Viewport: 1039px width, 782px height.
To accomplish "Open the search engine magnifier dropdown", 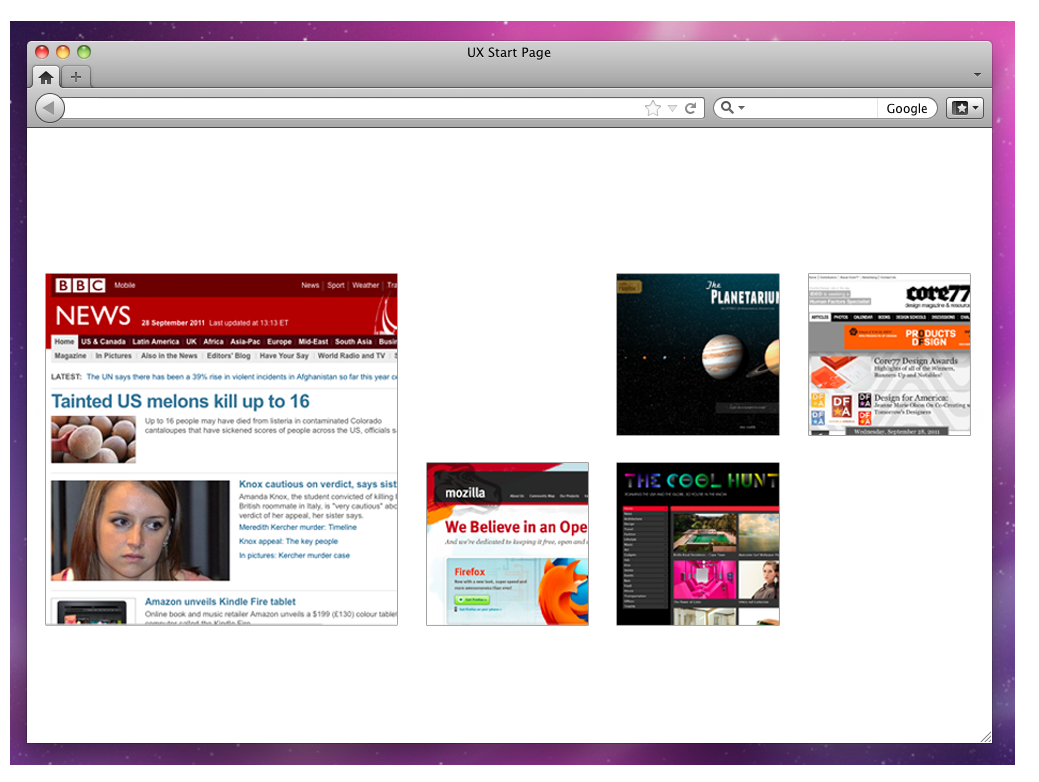I will (732, 107).
